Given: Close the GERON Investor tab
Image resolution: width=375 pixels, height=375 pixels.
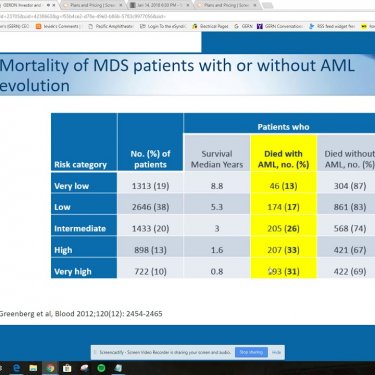Looking at the screenshot, I should coord(54,5).
